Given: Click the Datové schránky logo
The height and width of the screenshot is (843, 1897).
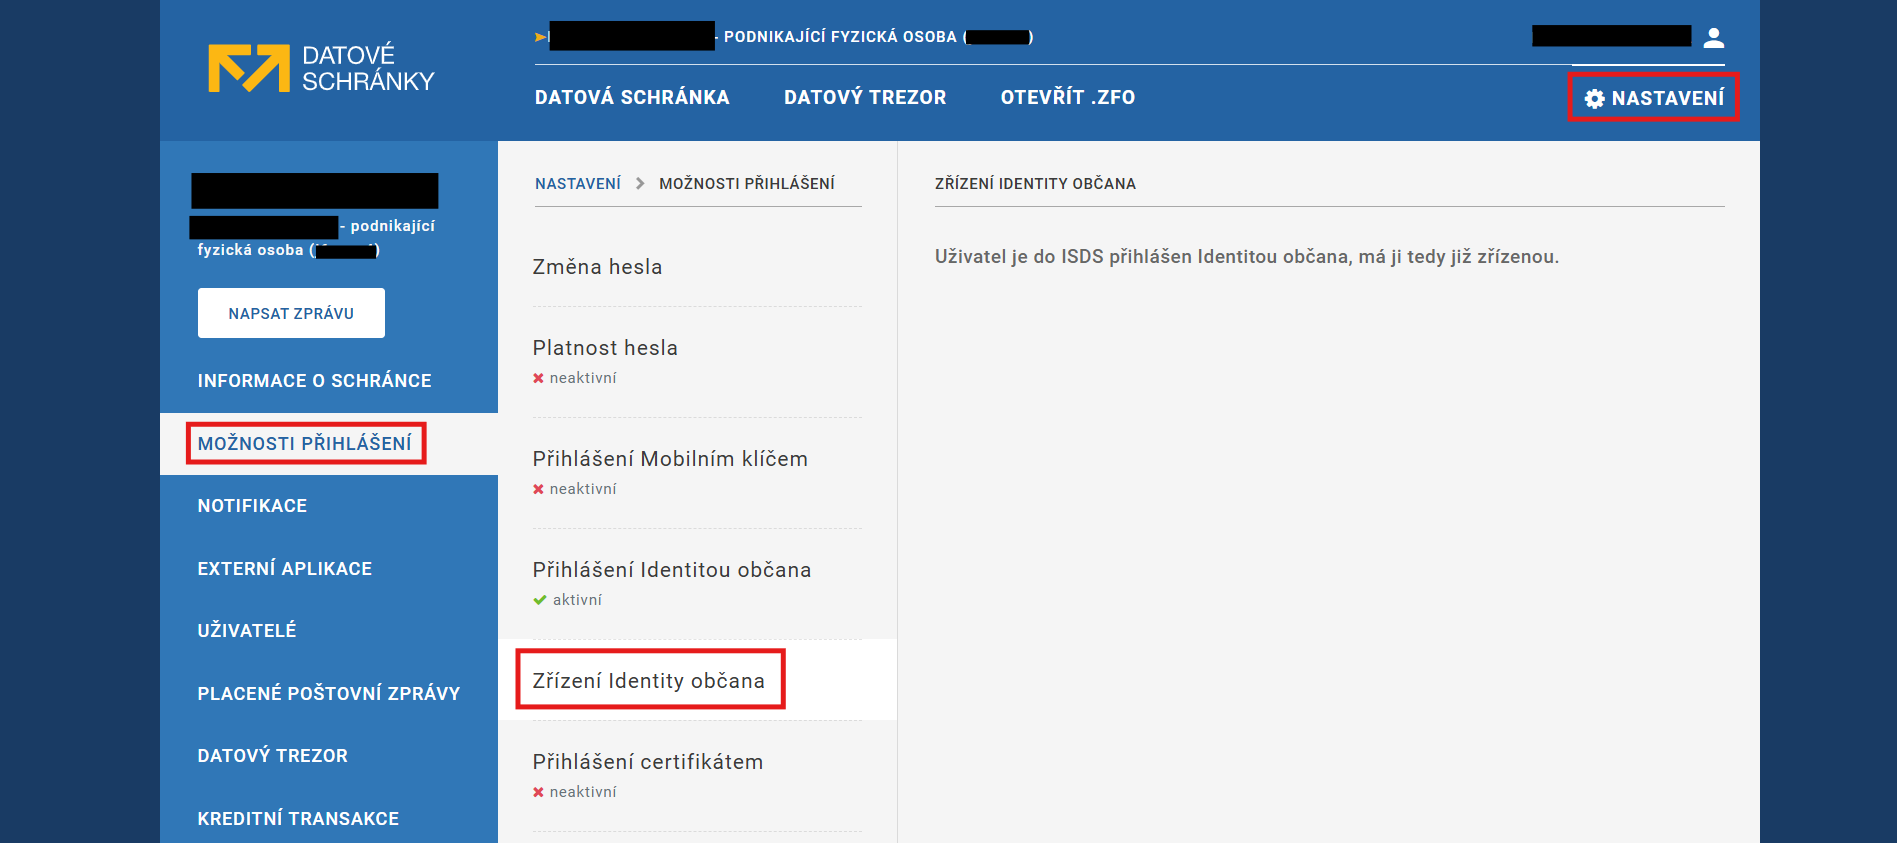Looking at the screenshot, I should point(320,68).
